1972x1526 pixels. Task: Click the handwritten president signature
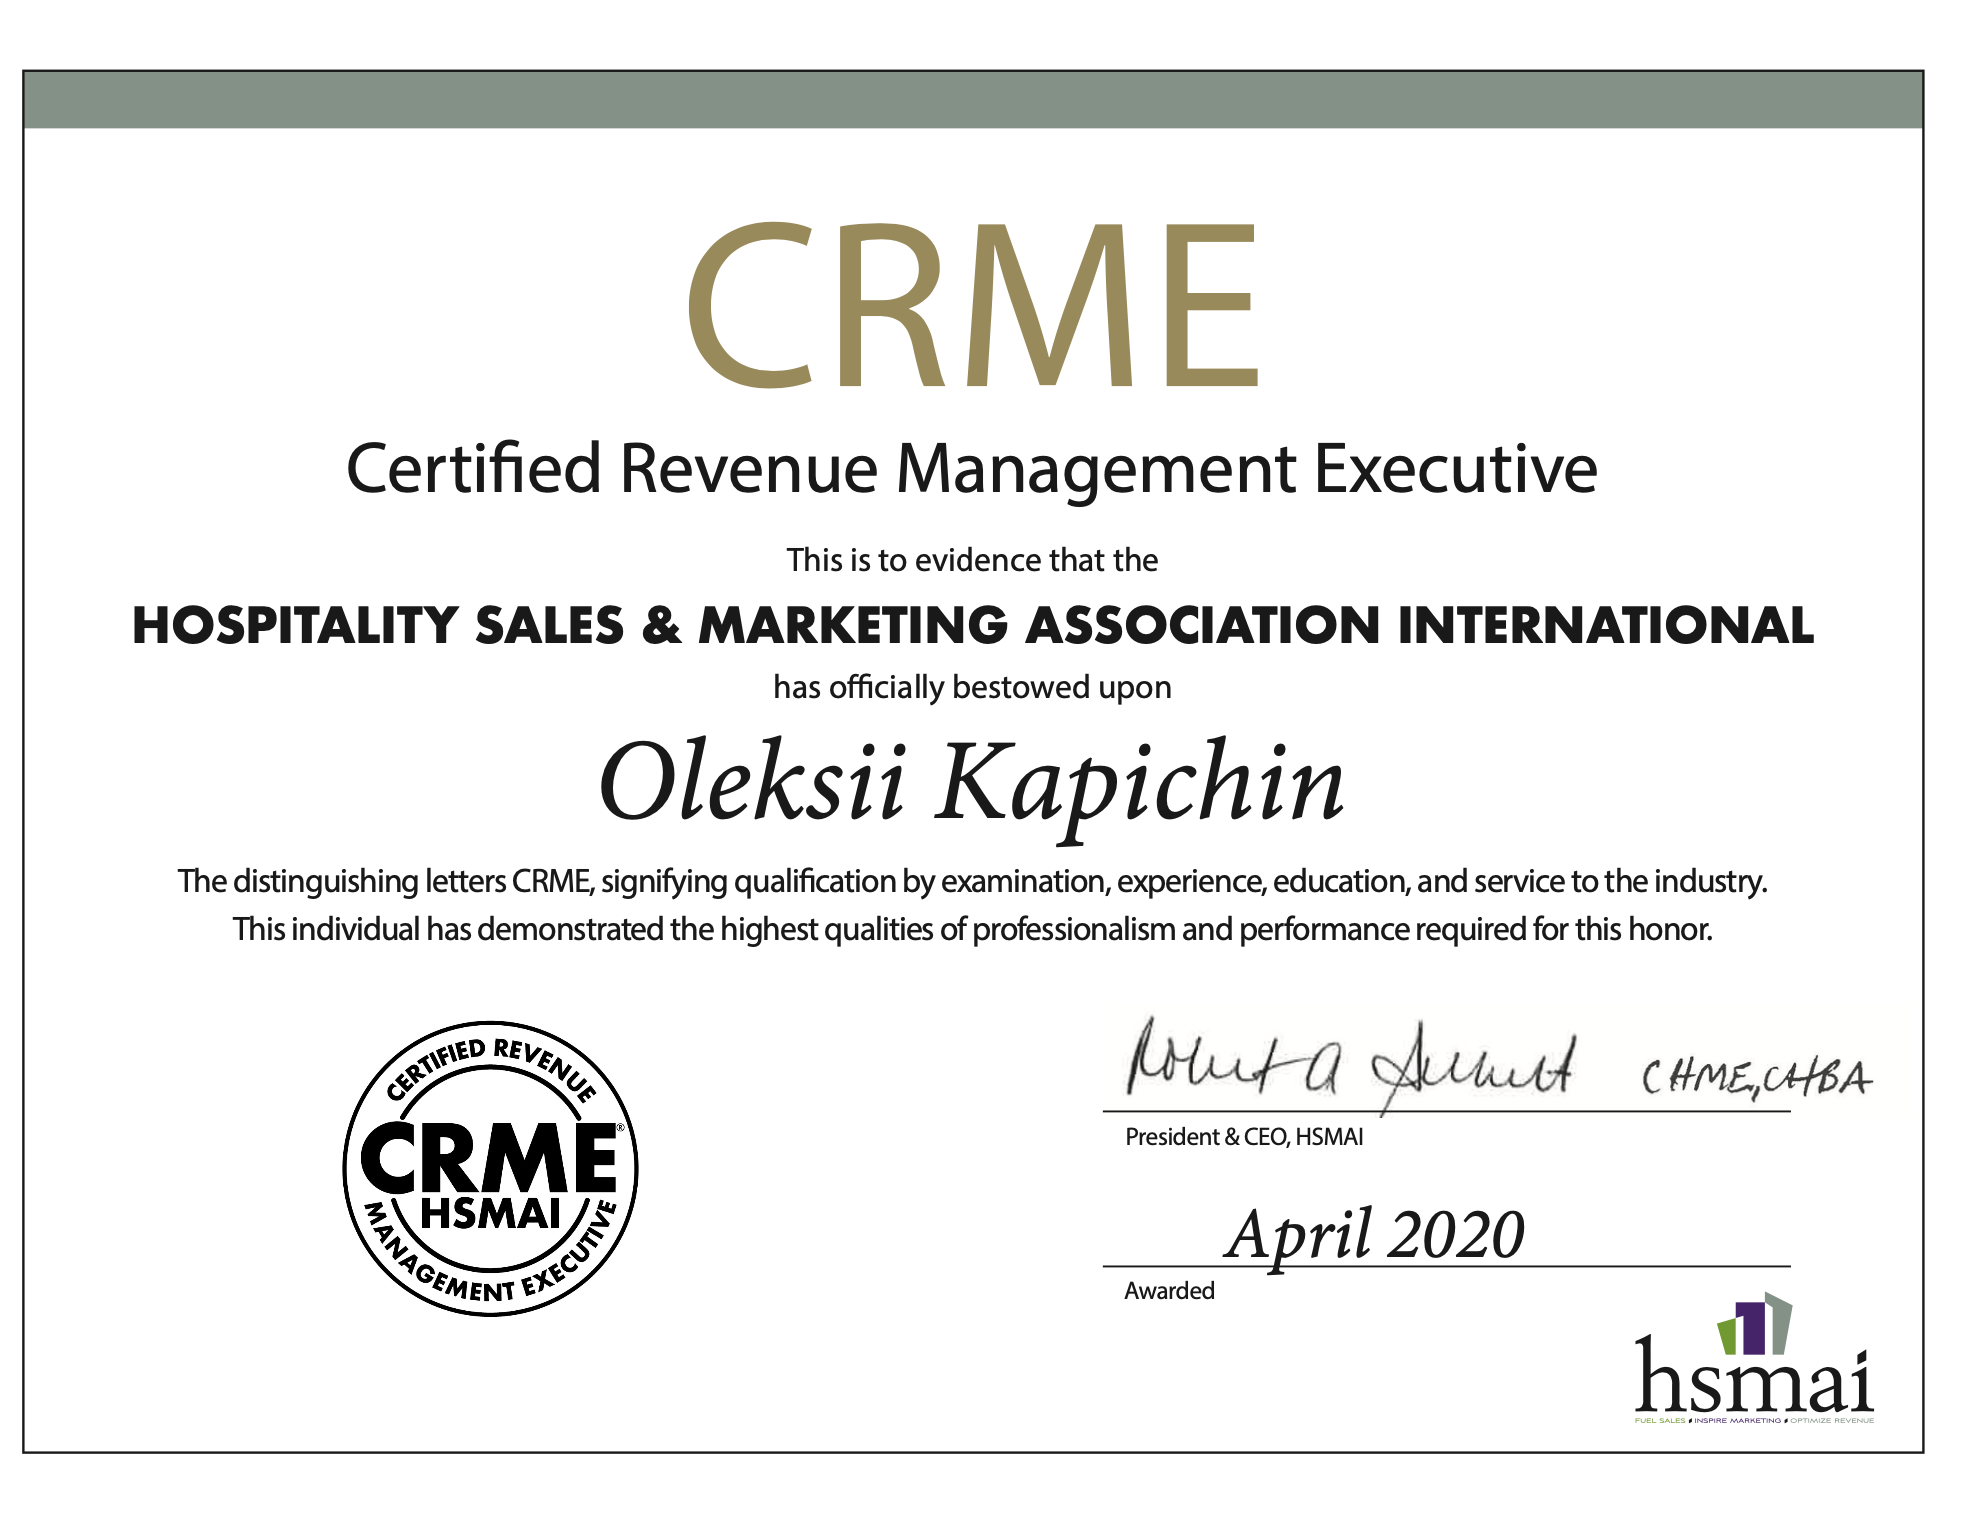point(1352,1067)
